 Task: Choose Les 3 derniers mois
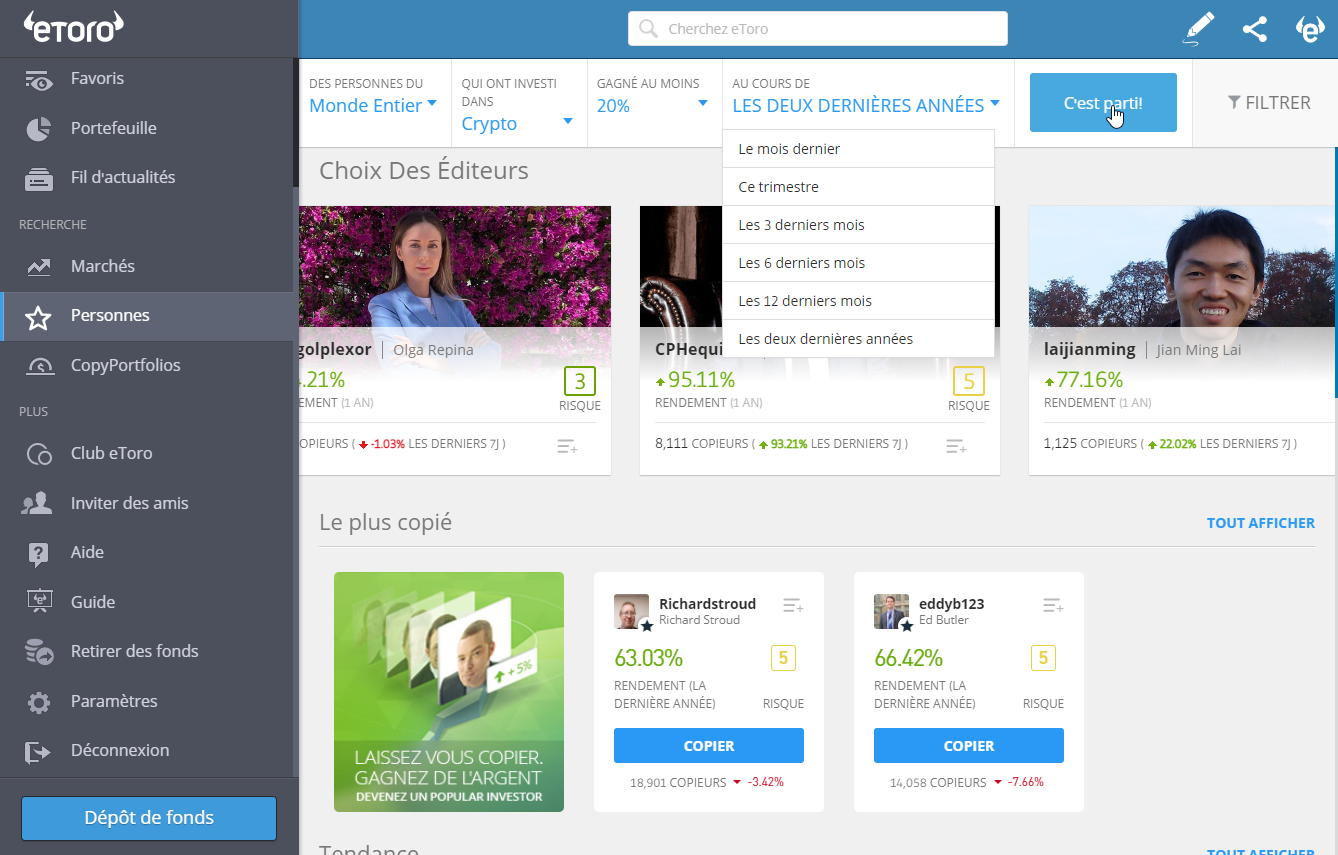pyautogui.click(x=858, y=225)
